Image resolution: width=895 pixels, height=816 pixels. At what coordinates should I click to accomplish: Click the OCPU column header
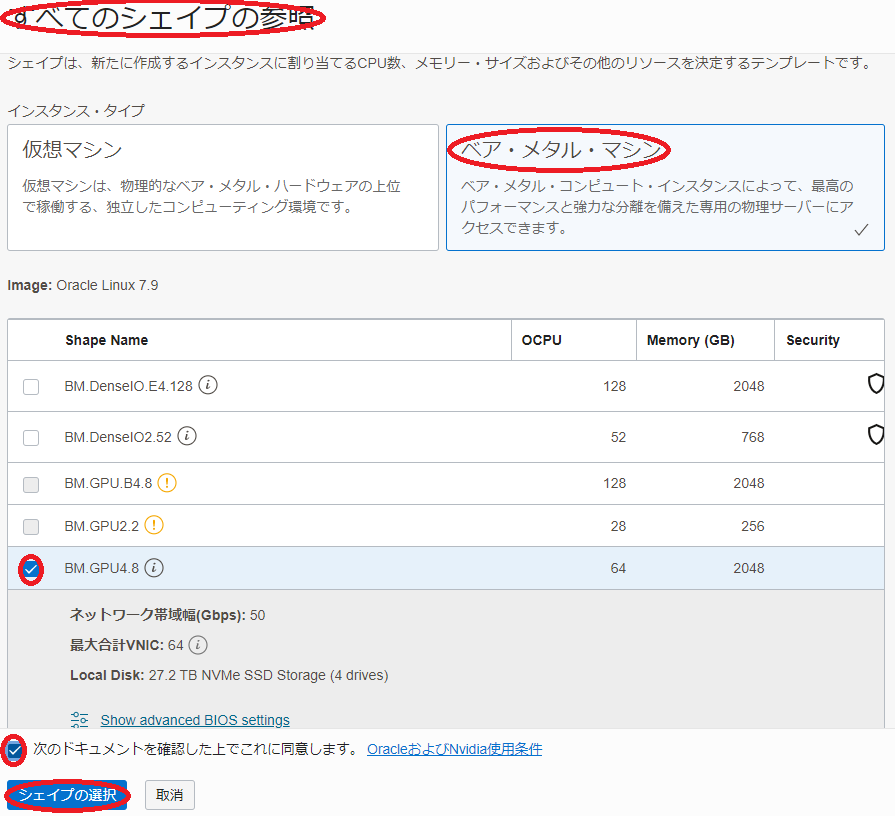point(542,340)
